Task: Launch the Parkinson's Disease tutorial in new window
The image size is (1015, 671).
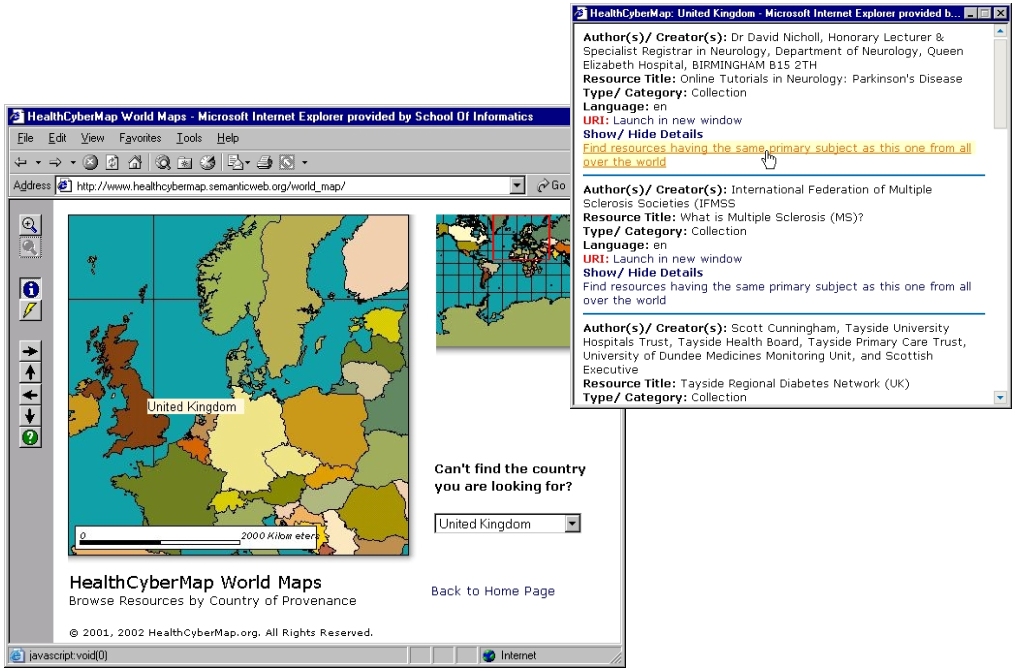Action: tap(677, 120)
